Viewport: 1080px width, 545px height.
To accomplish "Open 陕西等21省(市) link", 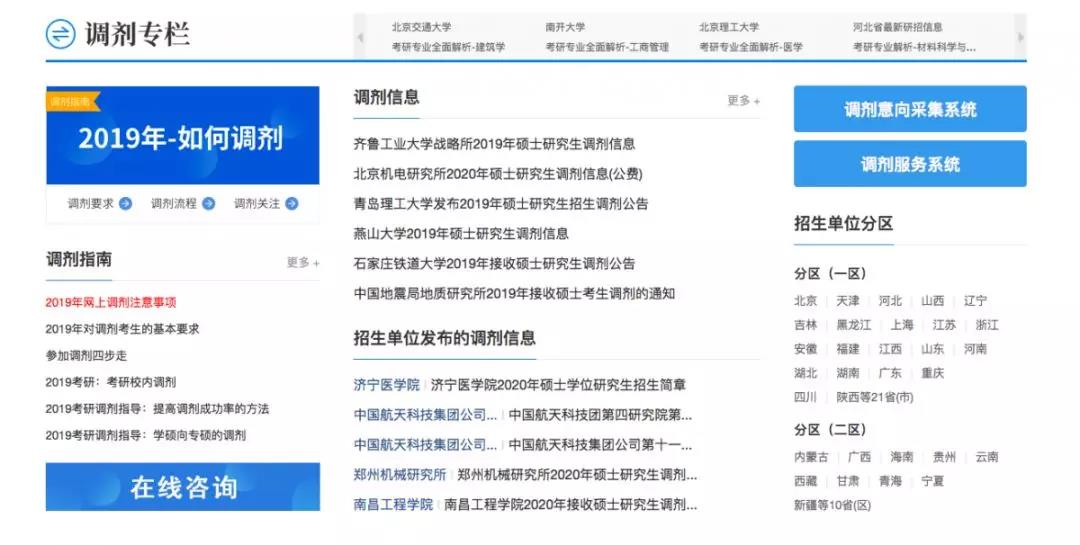I will [875, 398].
